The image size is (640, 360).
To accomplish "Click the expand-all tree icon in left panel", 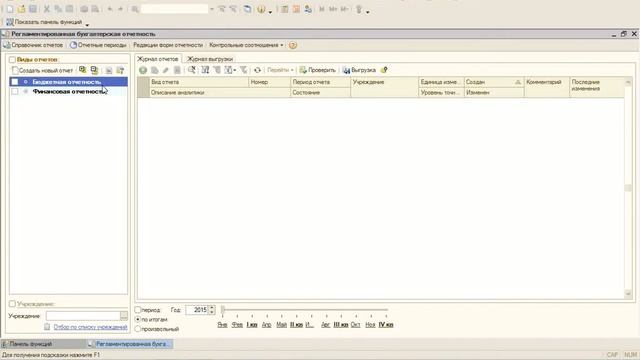I will pyautogui.click(x=82, y=70).
